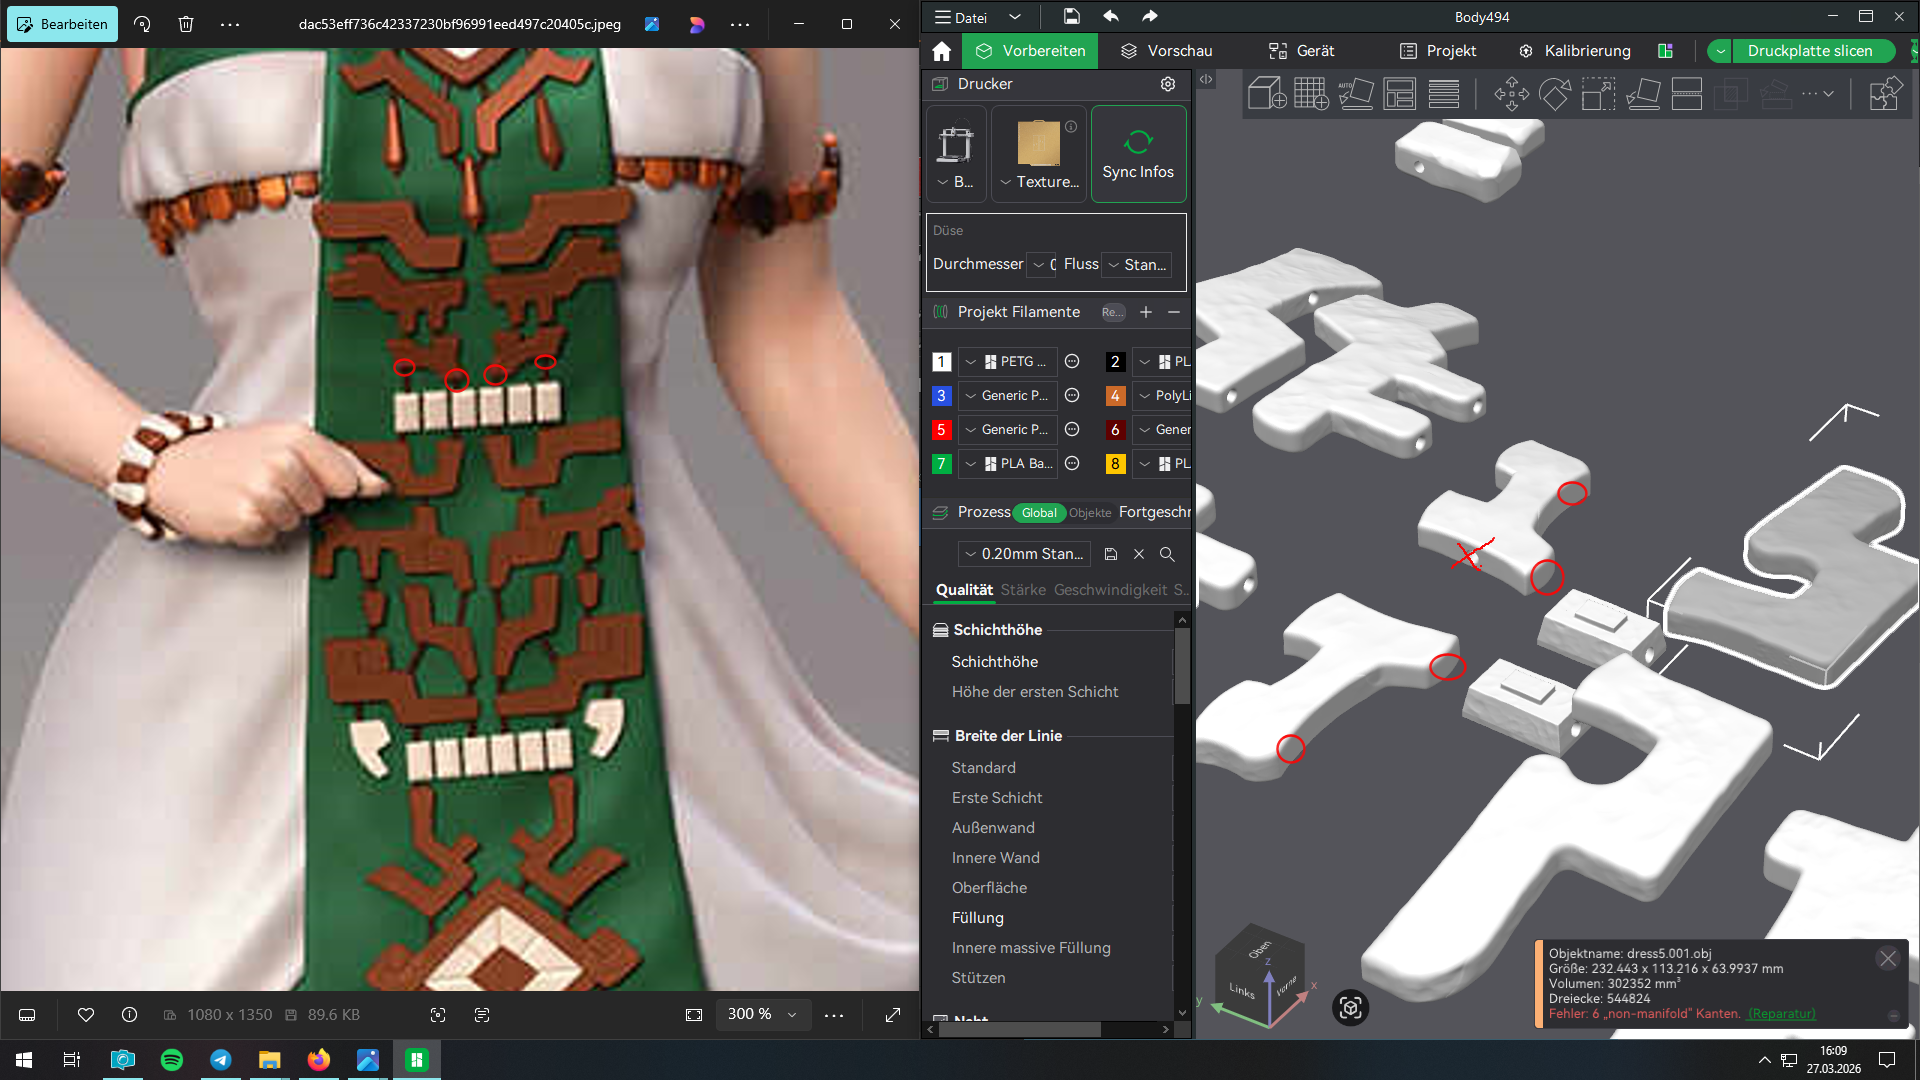Enter fullscreen in Photos viewer
Image resolution: width=1920 pixels, height=1080 pixels.
[x=893, y=1015]
